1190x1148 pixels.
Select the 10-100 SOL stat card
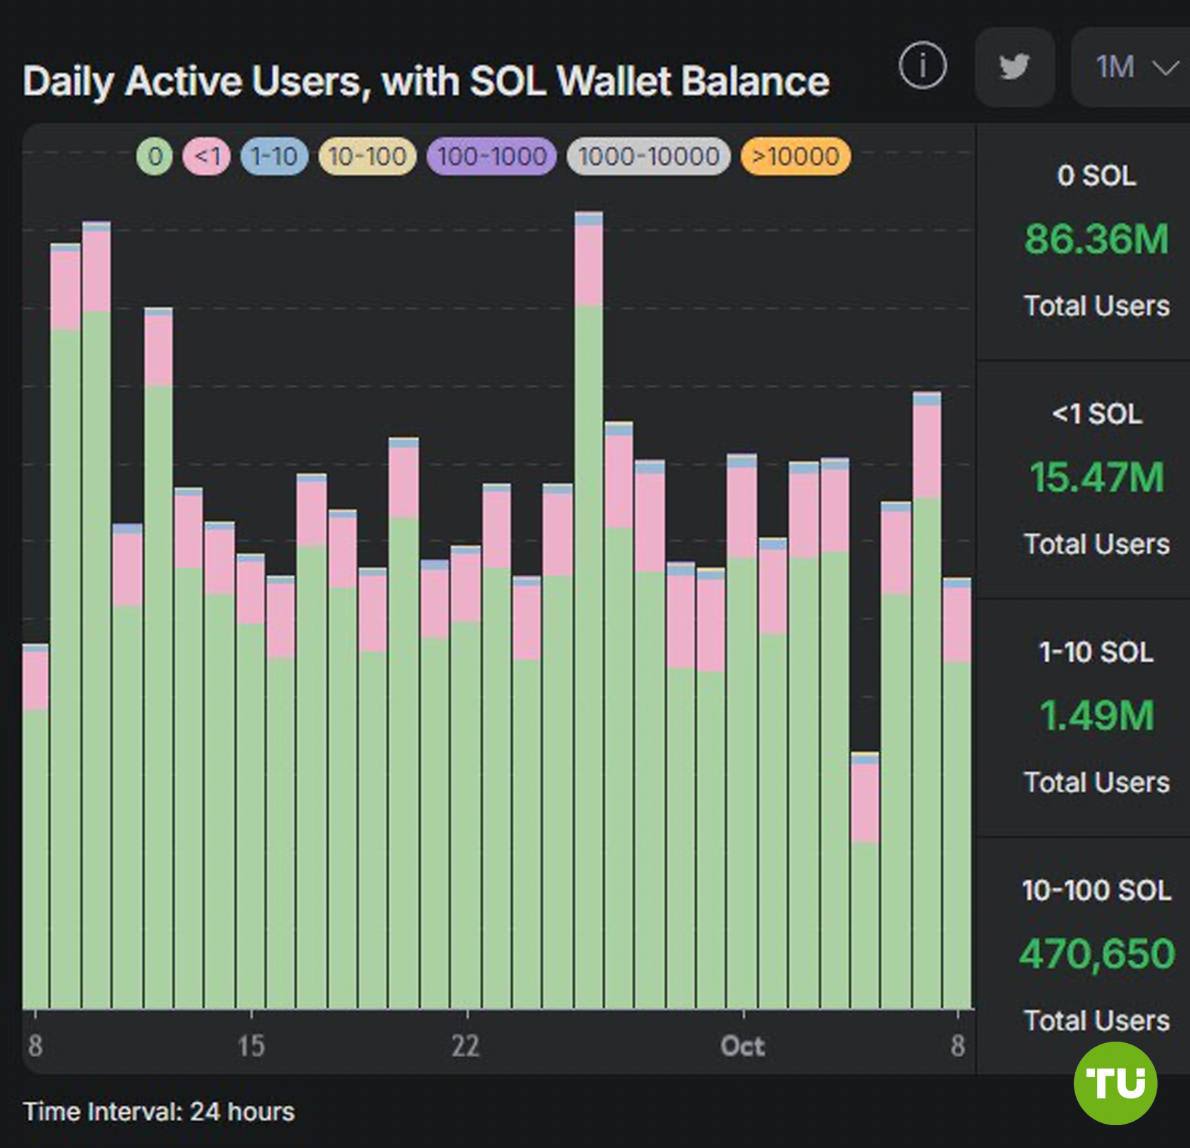coord(1084,956)
